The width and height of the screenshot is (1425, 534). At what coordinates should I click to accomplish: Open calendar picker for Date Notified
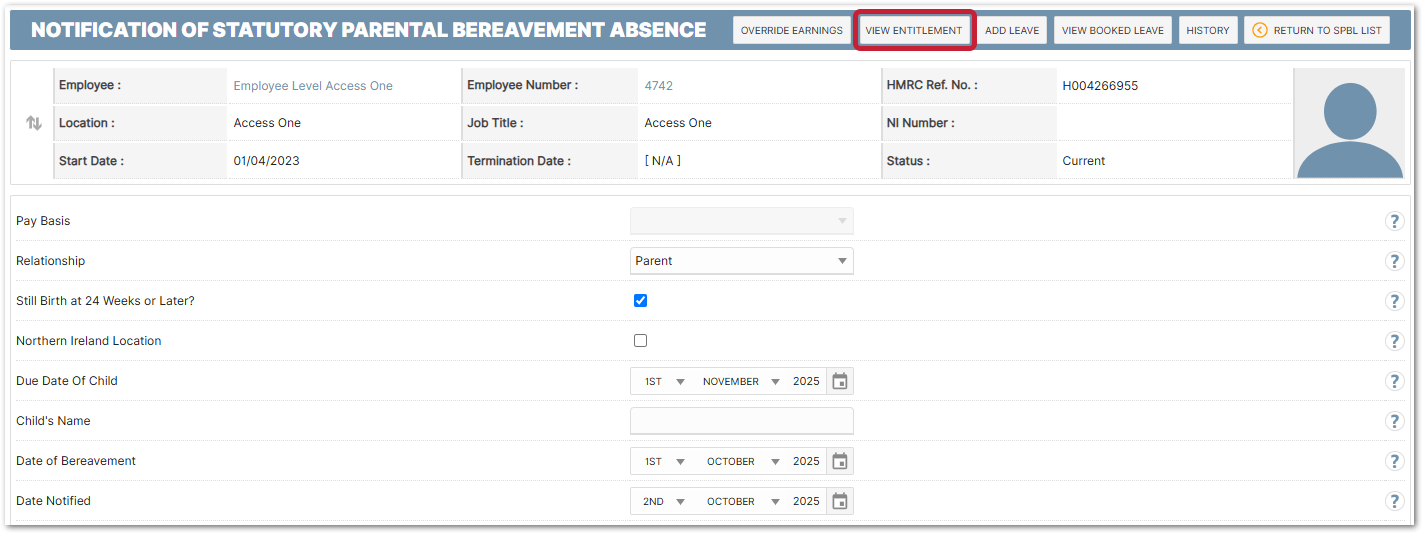pyautogui.click(x=840, y=501)
